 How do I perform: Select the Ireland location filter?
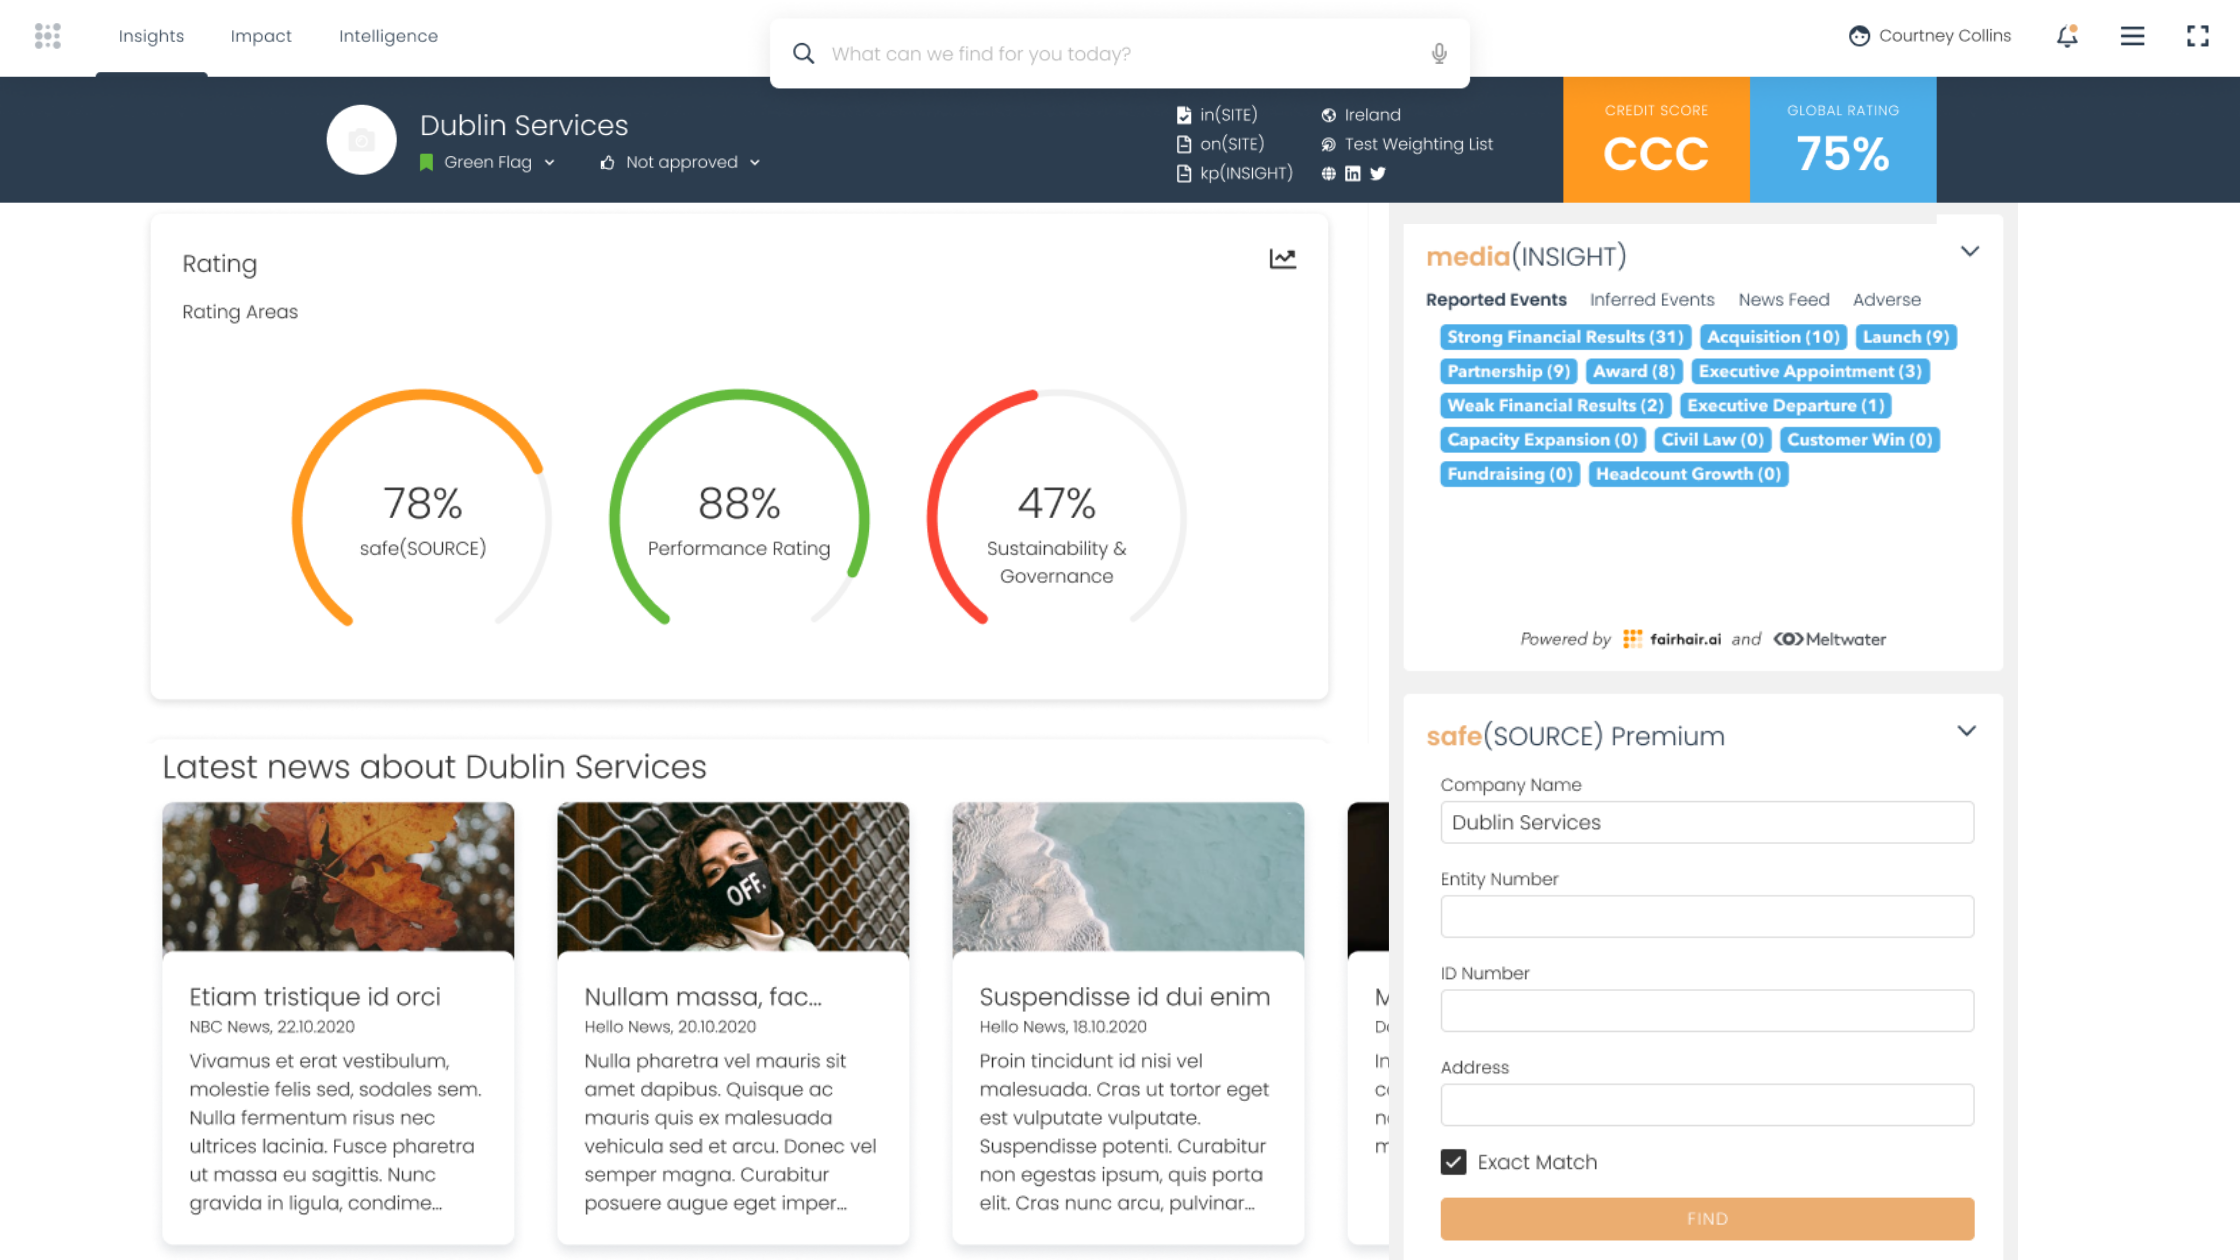tap(1371, 114)
